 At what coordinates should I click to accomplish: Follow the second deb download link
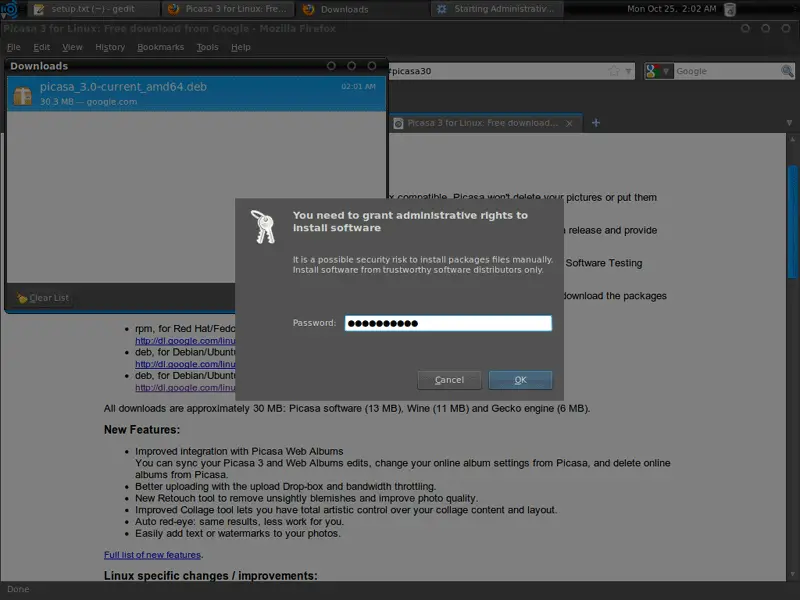tap(185, 388)
